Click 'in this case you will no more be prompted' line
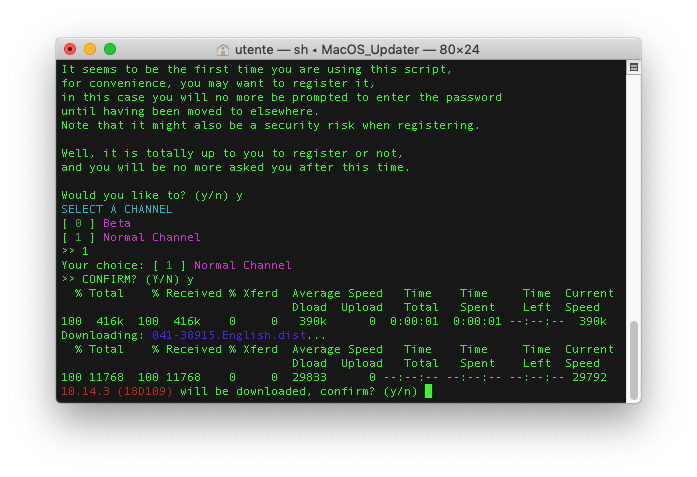The width and height of the screenshot is (697, 477). (281, 97)
